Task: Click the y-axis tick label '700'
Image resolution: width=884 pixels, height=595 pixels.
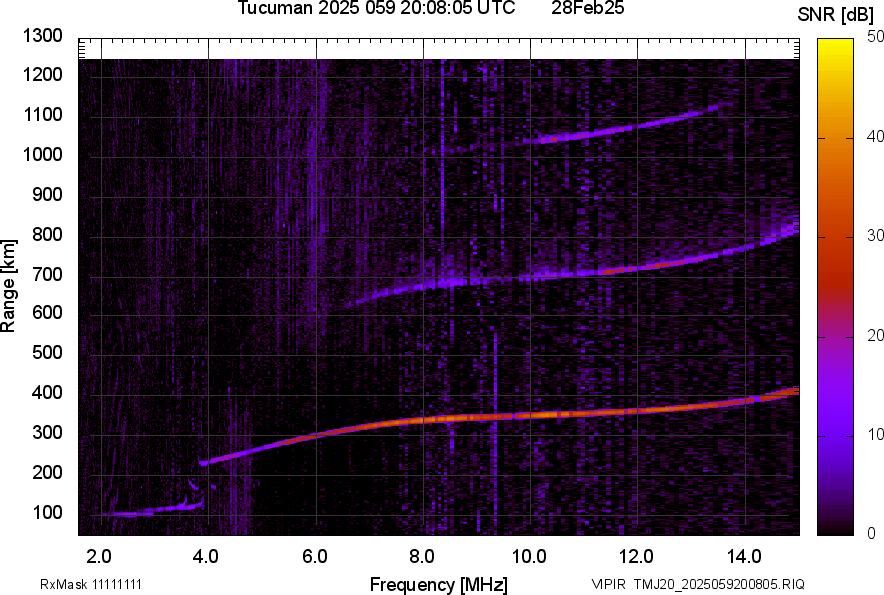Action: click(47, 275)
